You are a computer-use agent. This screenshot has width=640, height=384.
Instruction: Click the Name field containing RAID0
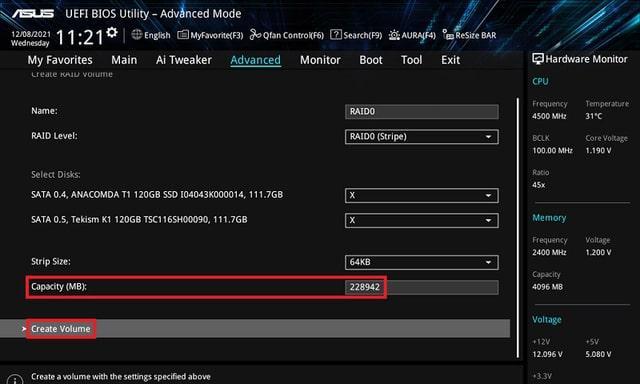pyautogui.click(x=422, y=111)
